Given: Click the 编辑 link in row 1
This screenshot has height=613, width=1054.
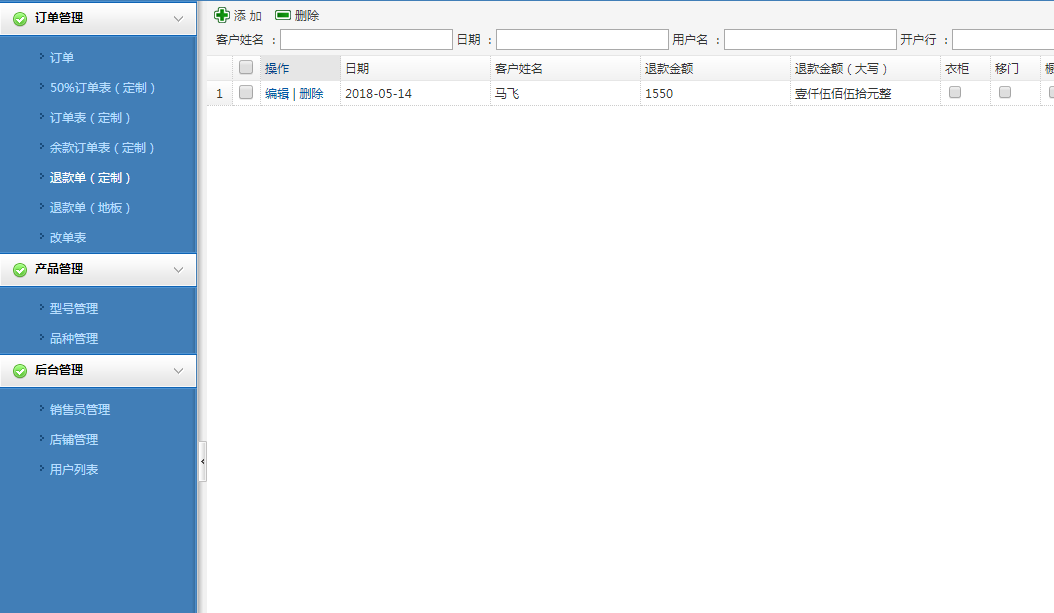Looking at the screenshot, I should (277, 94).
